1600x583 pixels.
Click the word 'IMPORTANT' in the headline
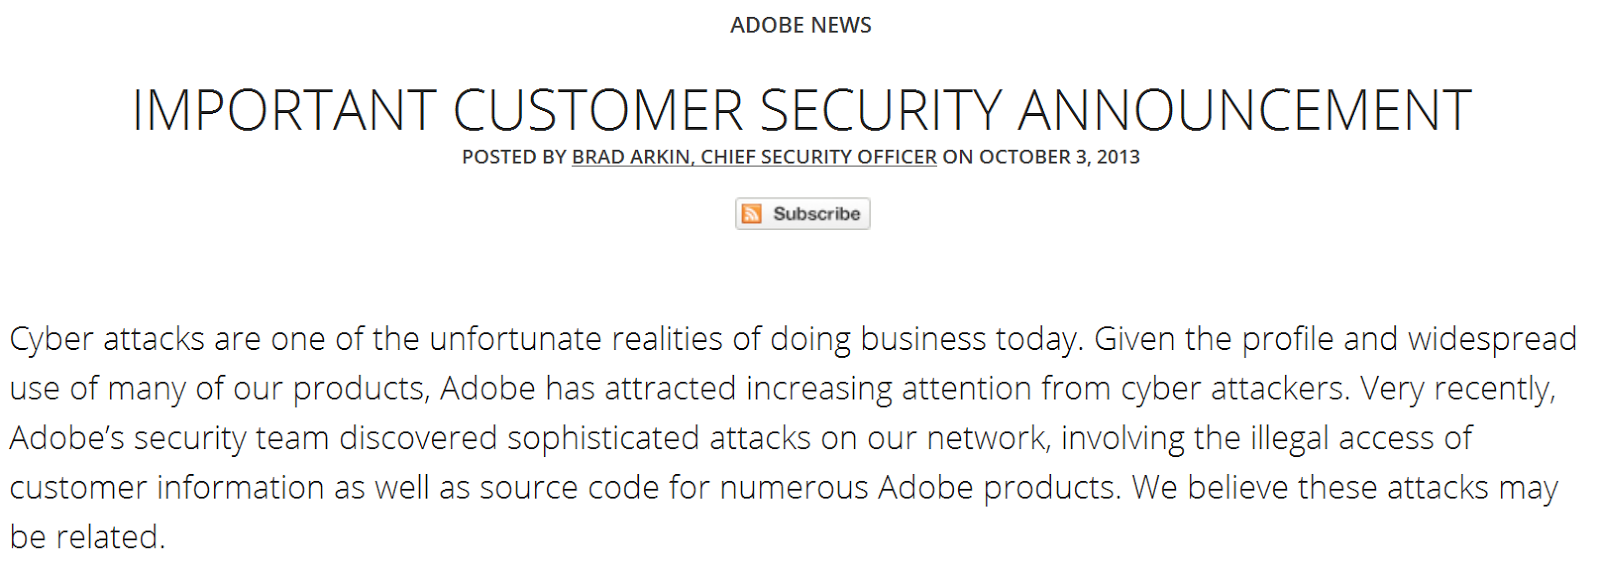point(284,110)
